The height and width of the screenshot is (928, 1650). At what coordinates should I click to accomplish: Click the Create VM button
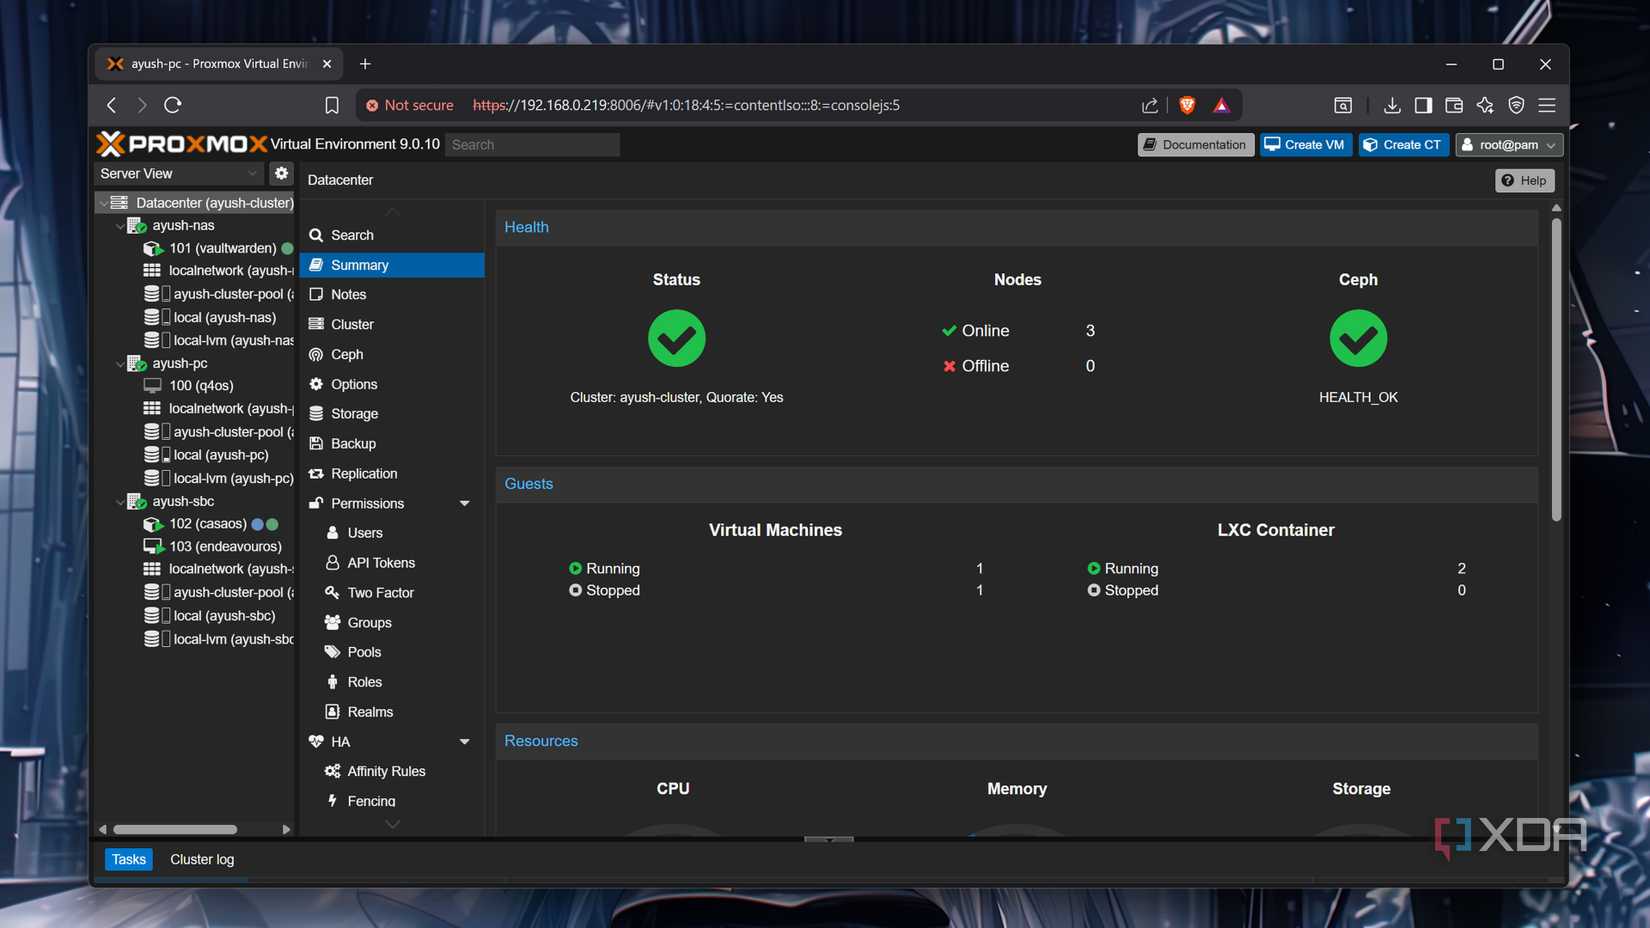(x=1305, y=145)
